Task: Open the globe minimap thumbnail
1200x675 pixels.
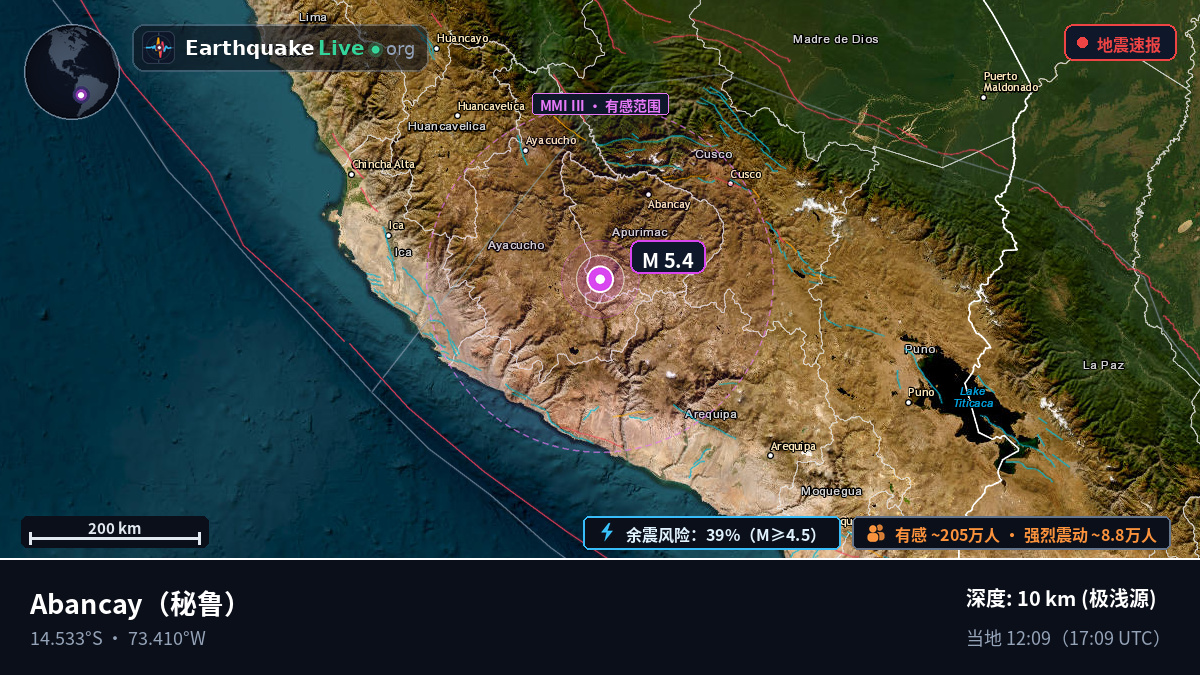Action: (x=72, y=72)
